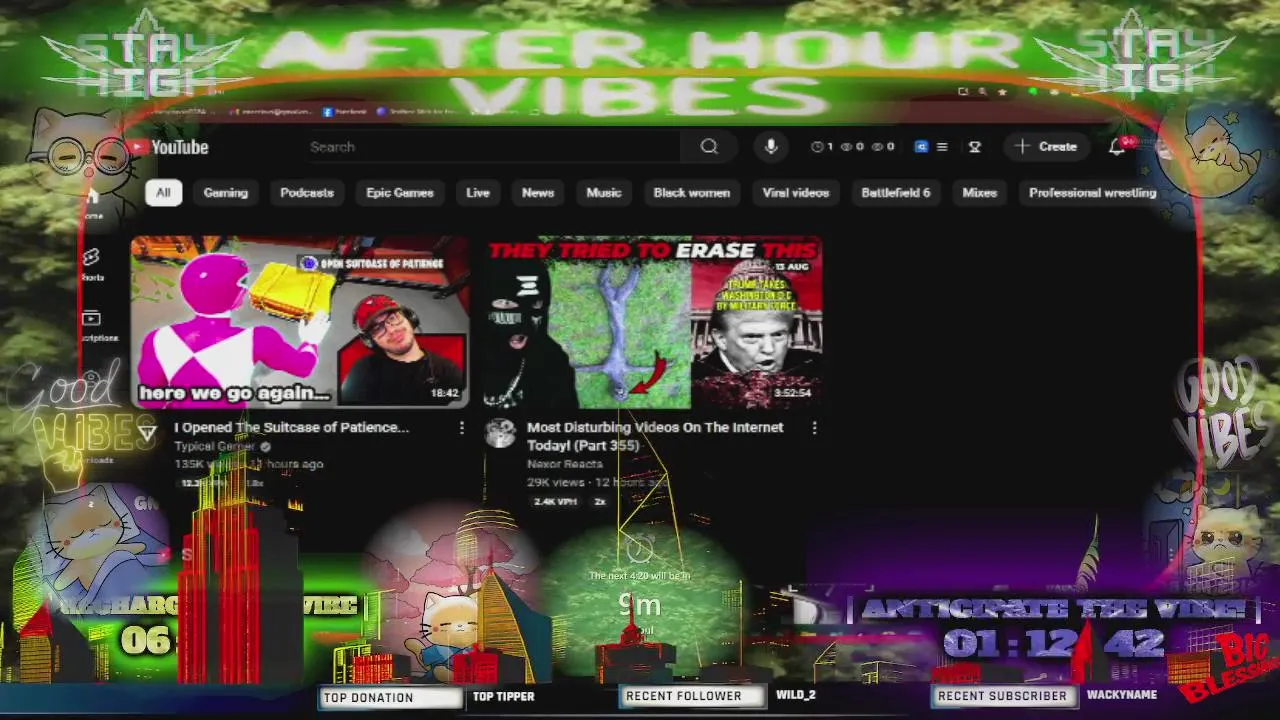Image resolution: width=1280 pixels, height=720 pixels.
Task: Select the Podcasts filter chip
Action: 307,193
